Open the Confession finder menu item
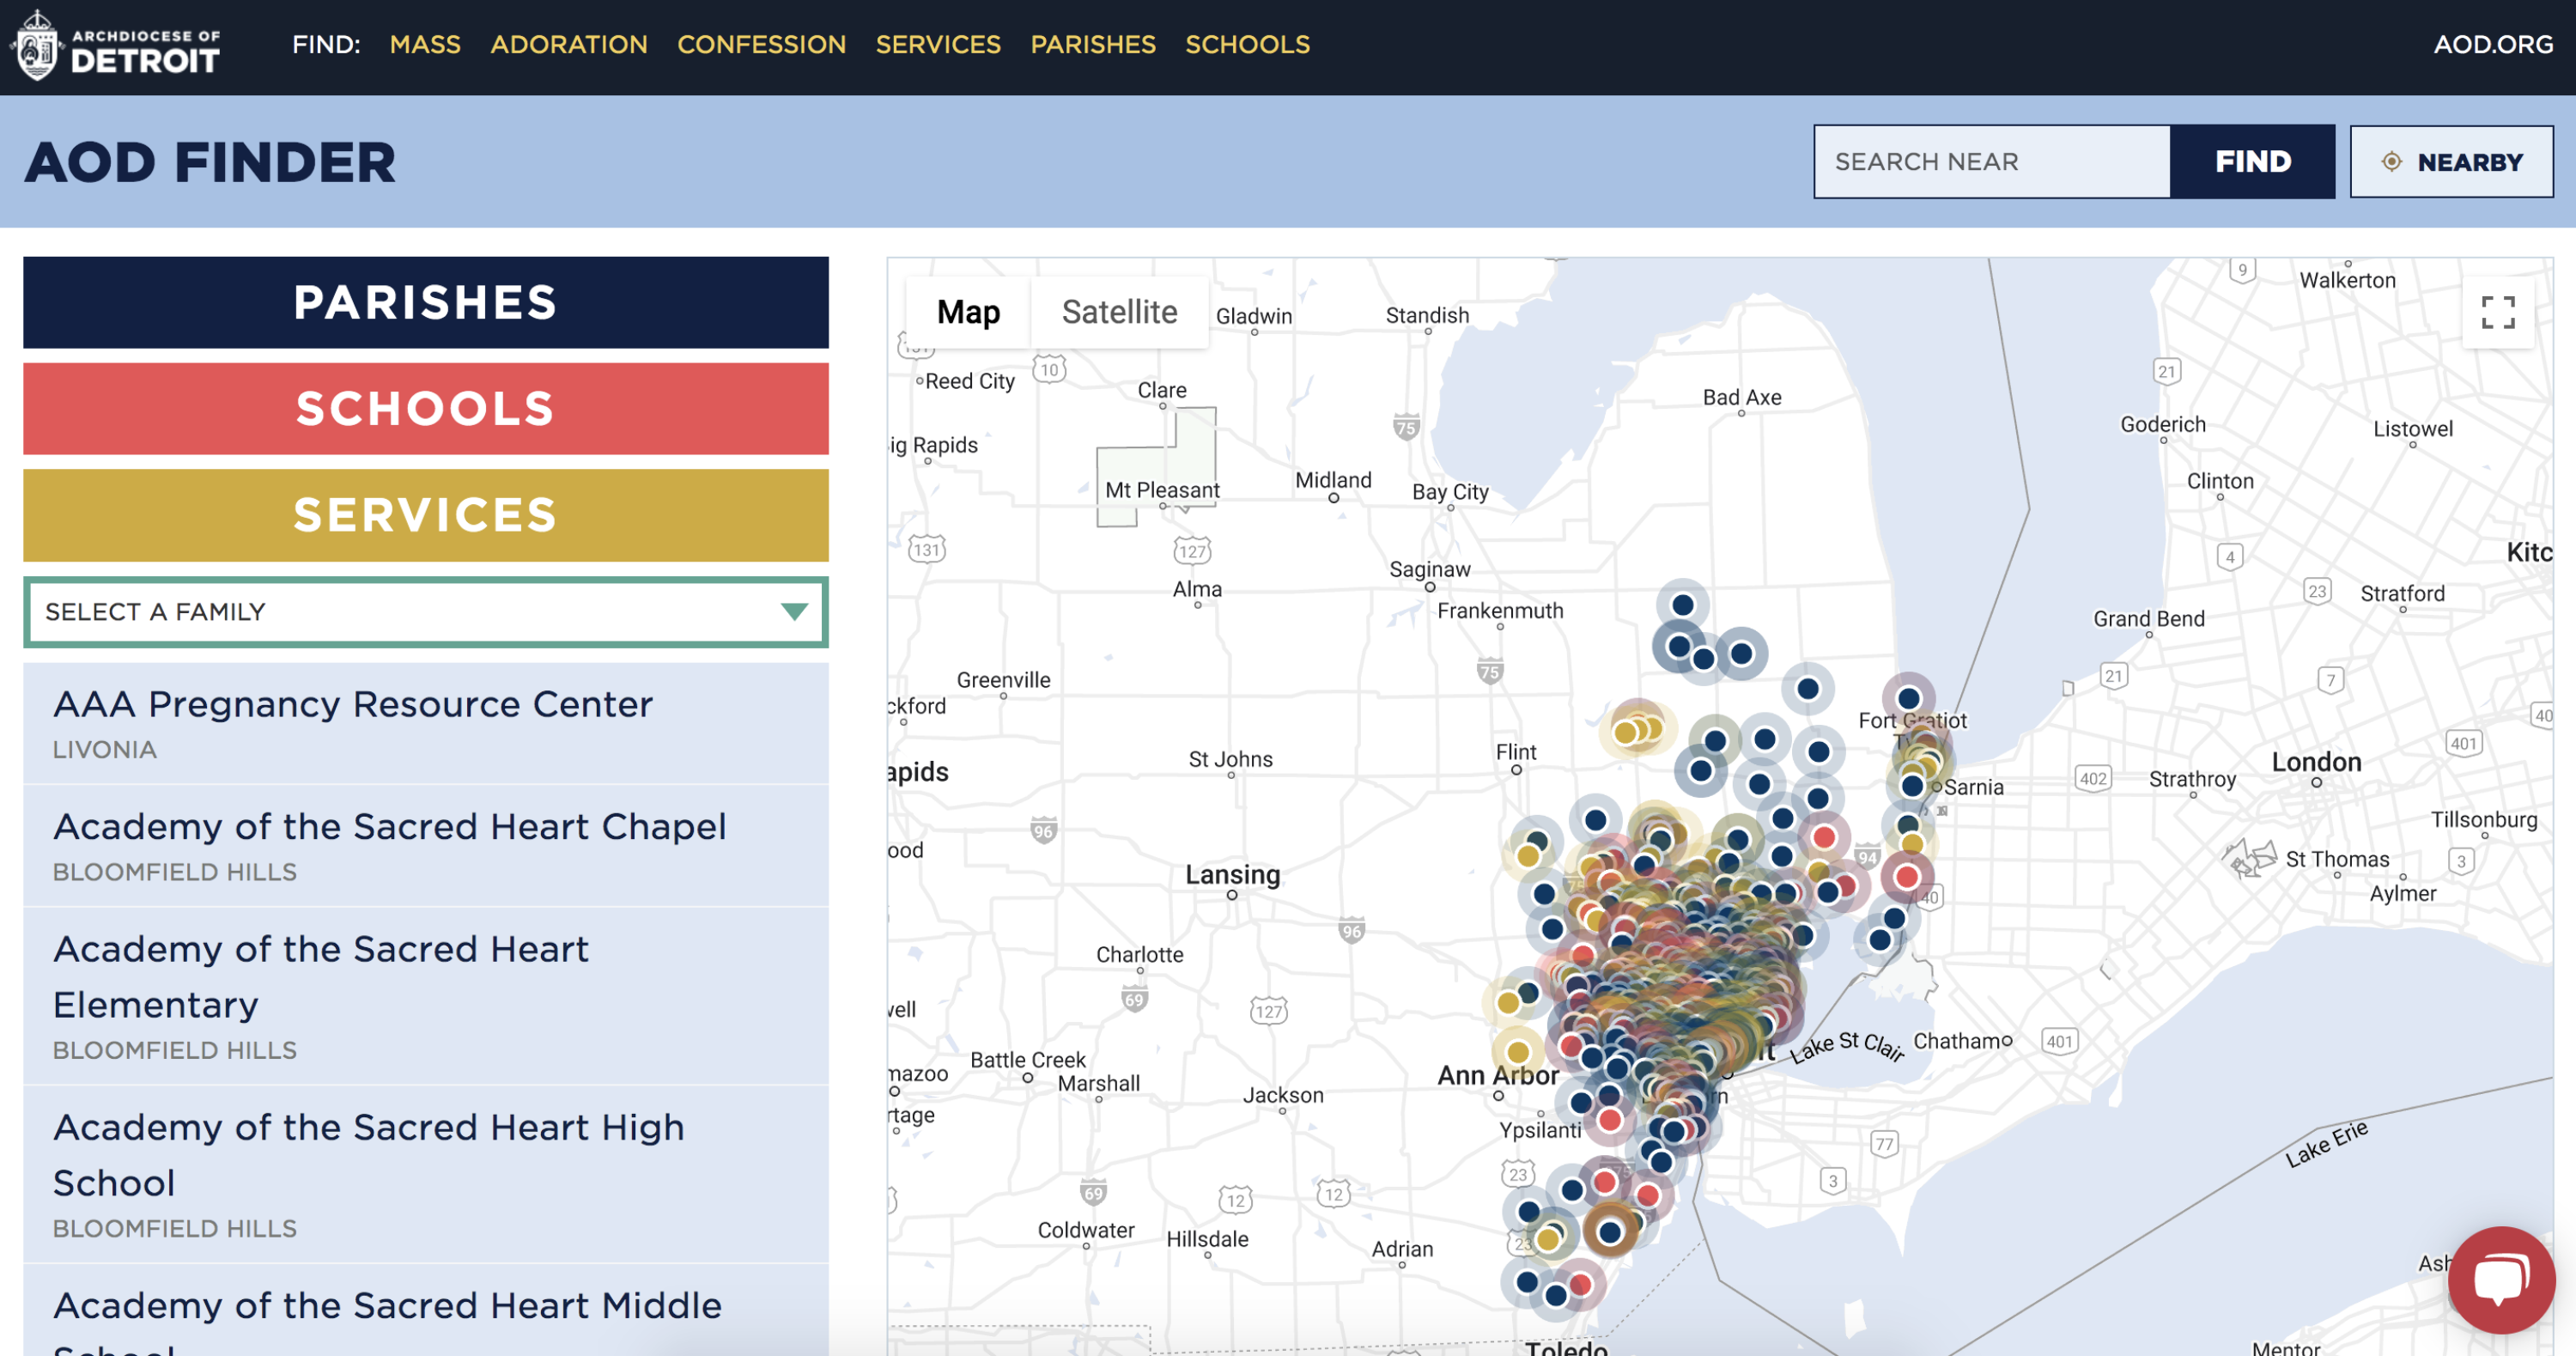 [761, 45]
